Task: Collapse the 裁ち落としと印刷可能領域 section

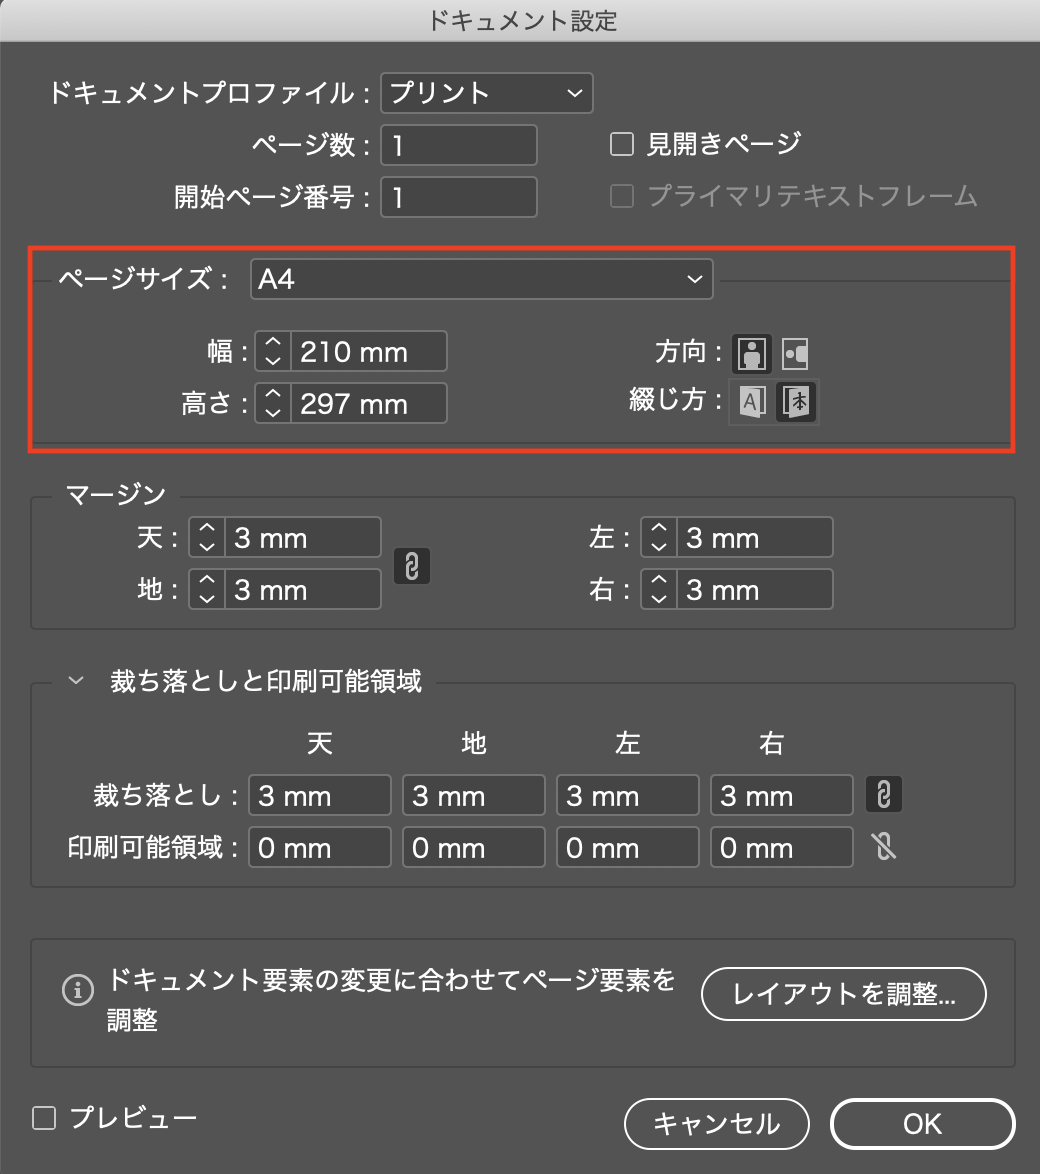Action: click(75, 682)
